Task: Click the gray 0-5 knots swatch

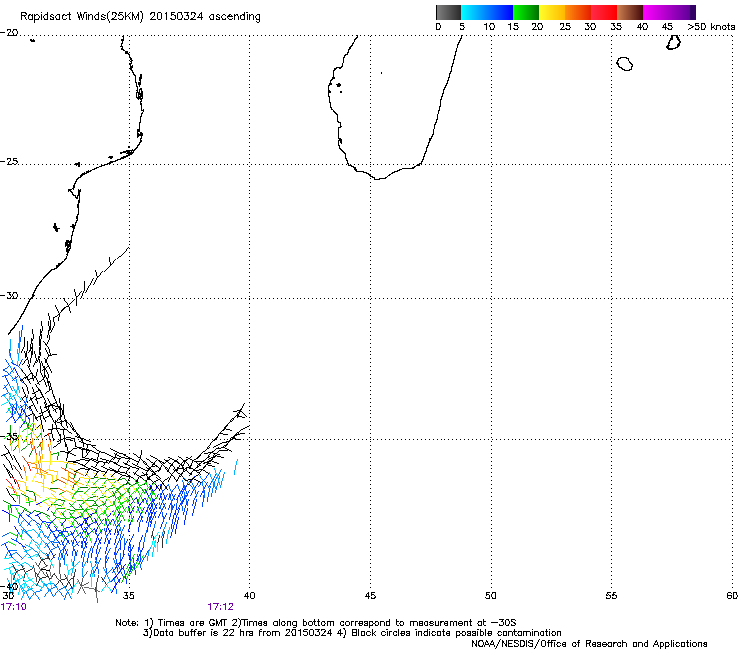Action: coord(448,12)
